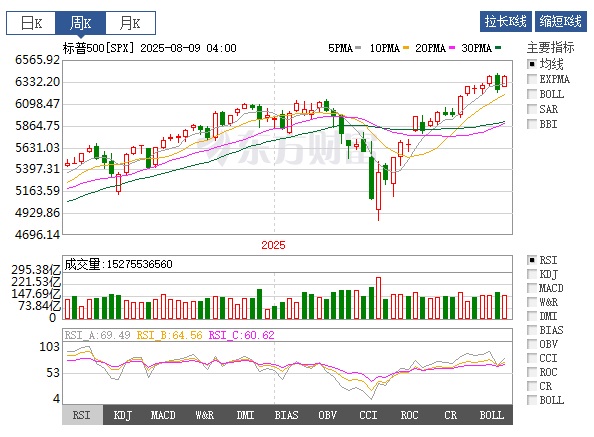Select the KDJ sub-indicator radio
The height and width of the screenshot is (437, 594).
coord(532,274)
